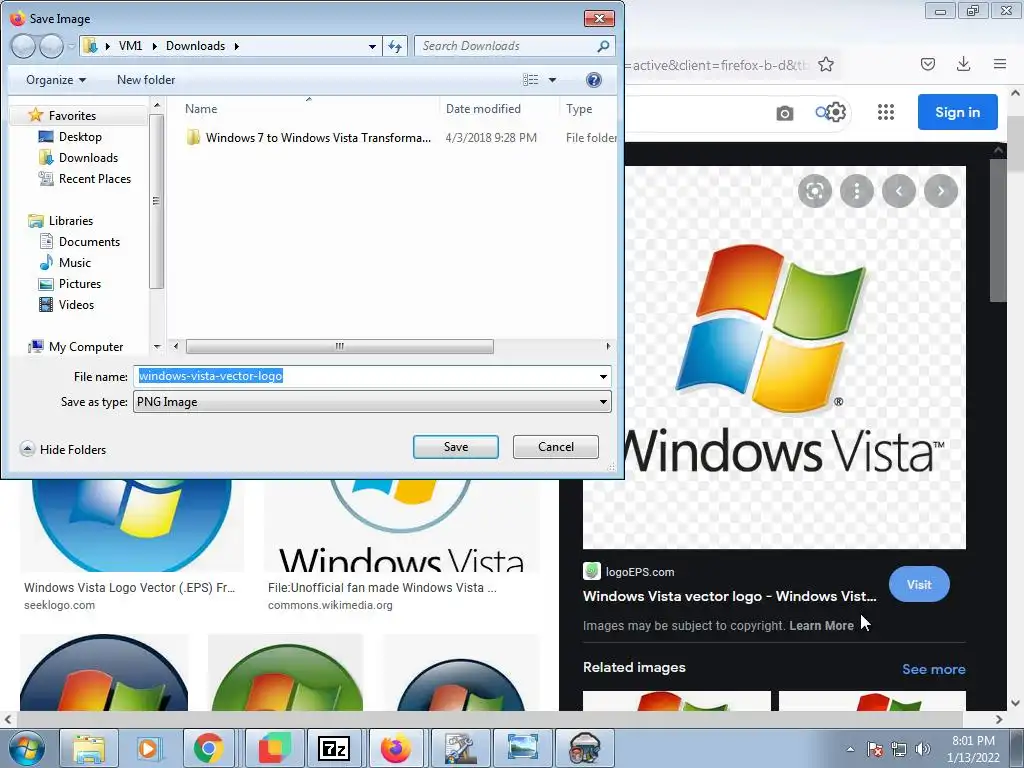
Task: Search by image with the camera icon
Action: 784,113
